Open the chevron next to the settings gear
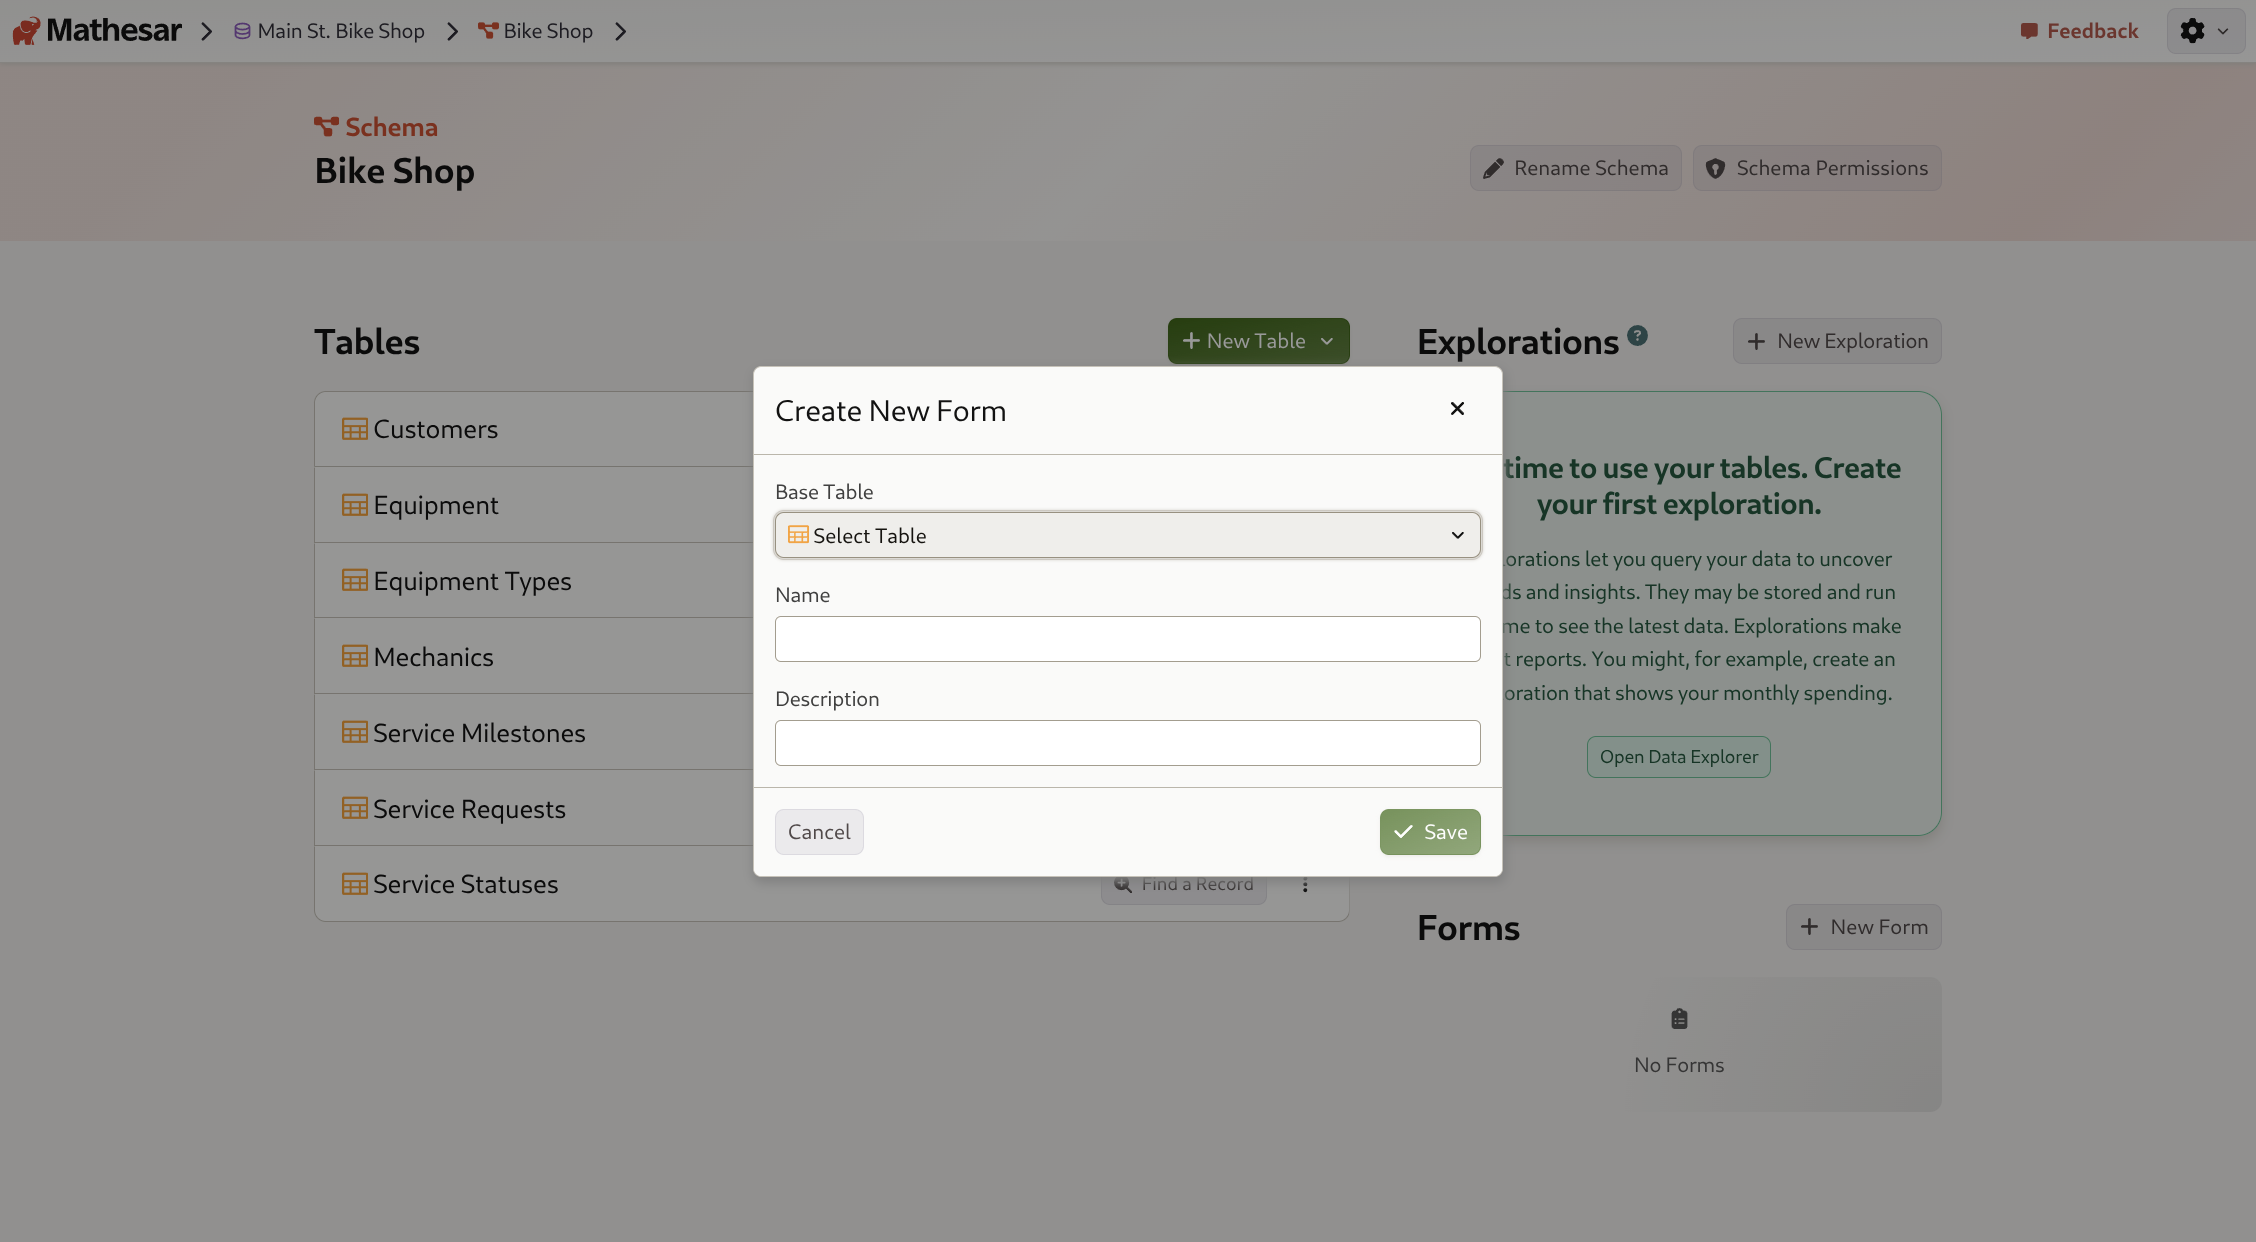 click(2222, 30)
